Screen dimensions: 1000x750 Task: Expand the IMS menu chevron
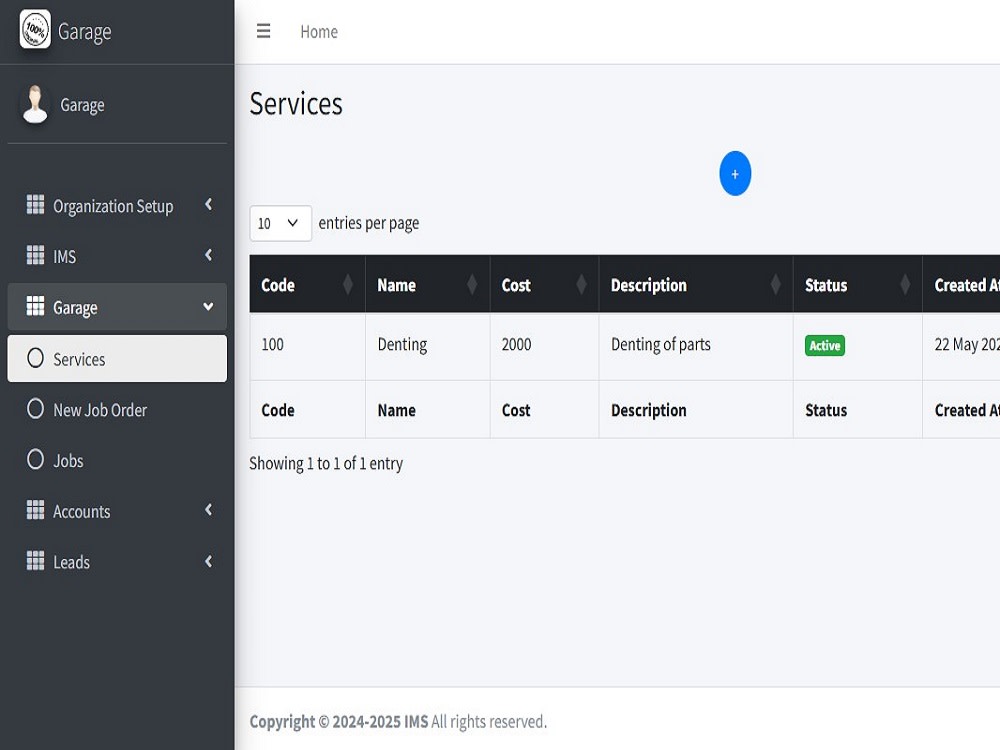click(208, 255)
